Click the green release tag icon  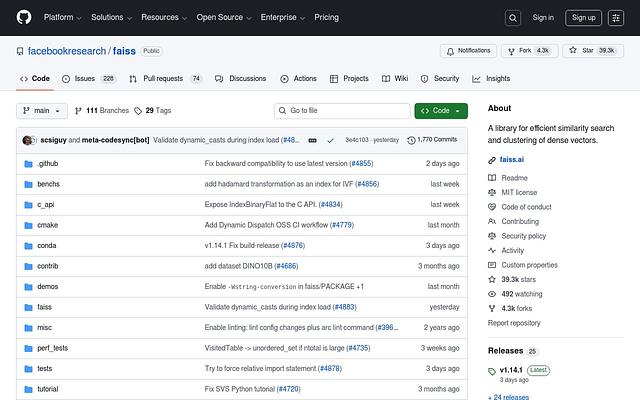tap(492, 370)
